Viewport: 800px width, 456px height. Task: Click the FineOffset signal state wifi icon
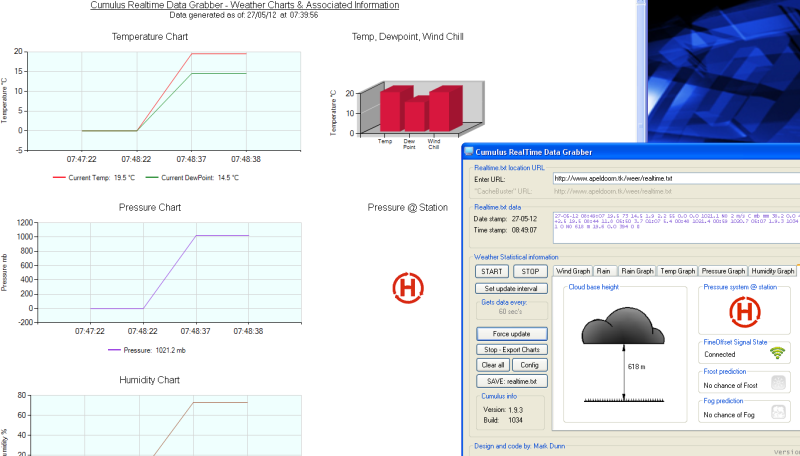point(777,353)
